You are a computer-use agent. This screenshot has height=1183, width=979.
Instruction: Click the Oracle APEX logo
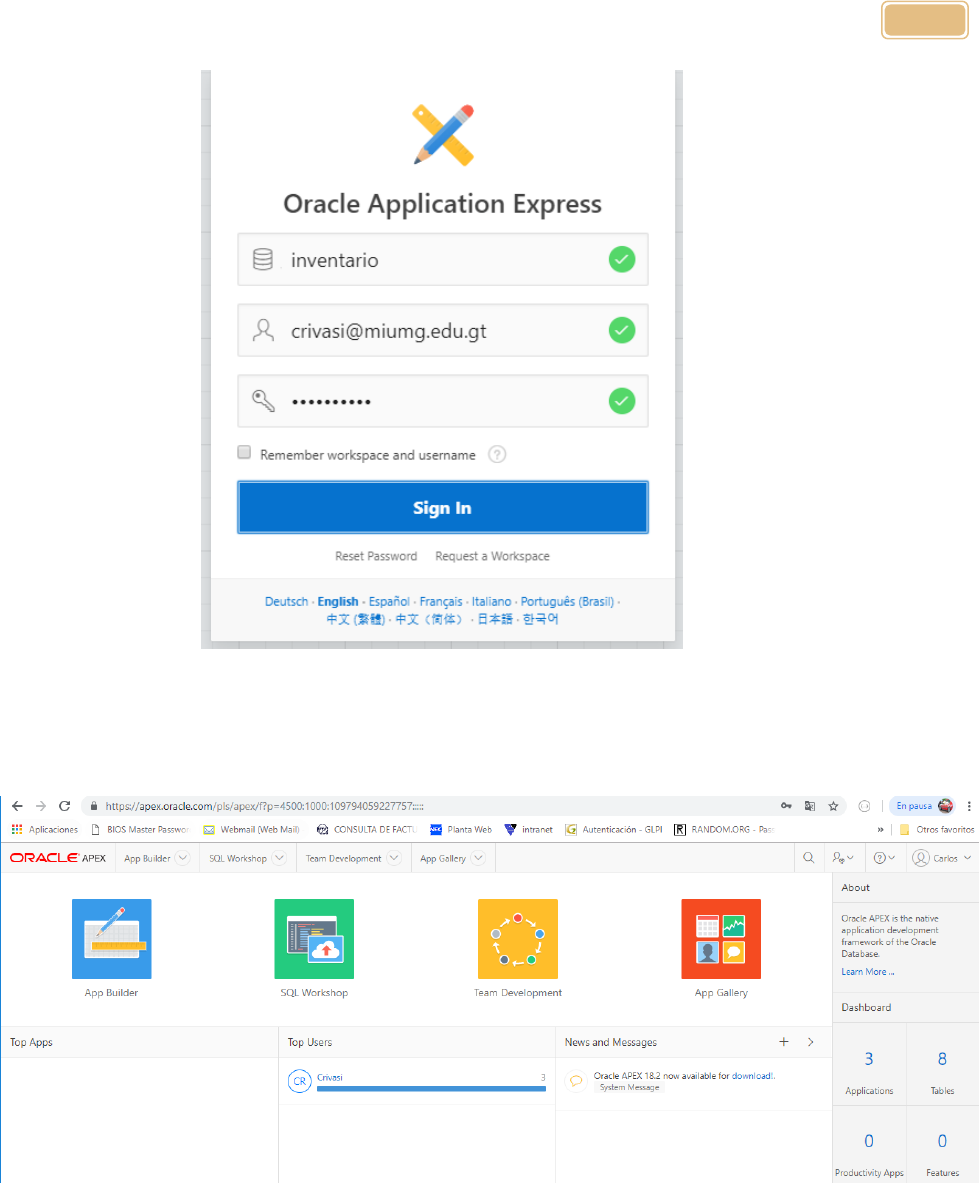58,858
